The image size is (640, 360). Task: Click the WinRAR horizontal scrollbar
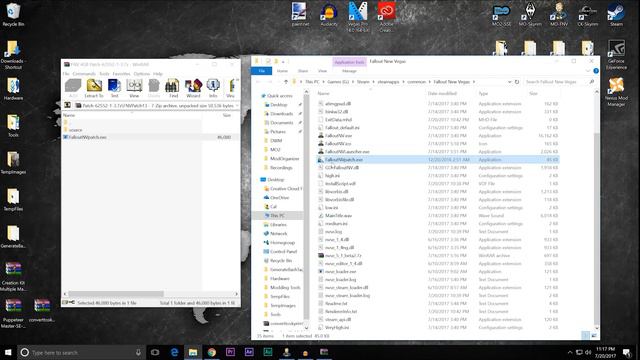pos(116,294)
